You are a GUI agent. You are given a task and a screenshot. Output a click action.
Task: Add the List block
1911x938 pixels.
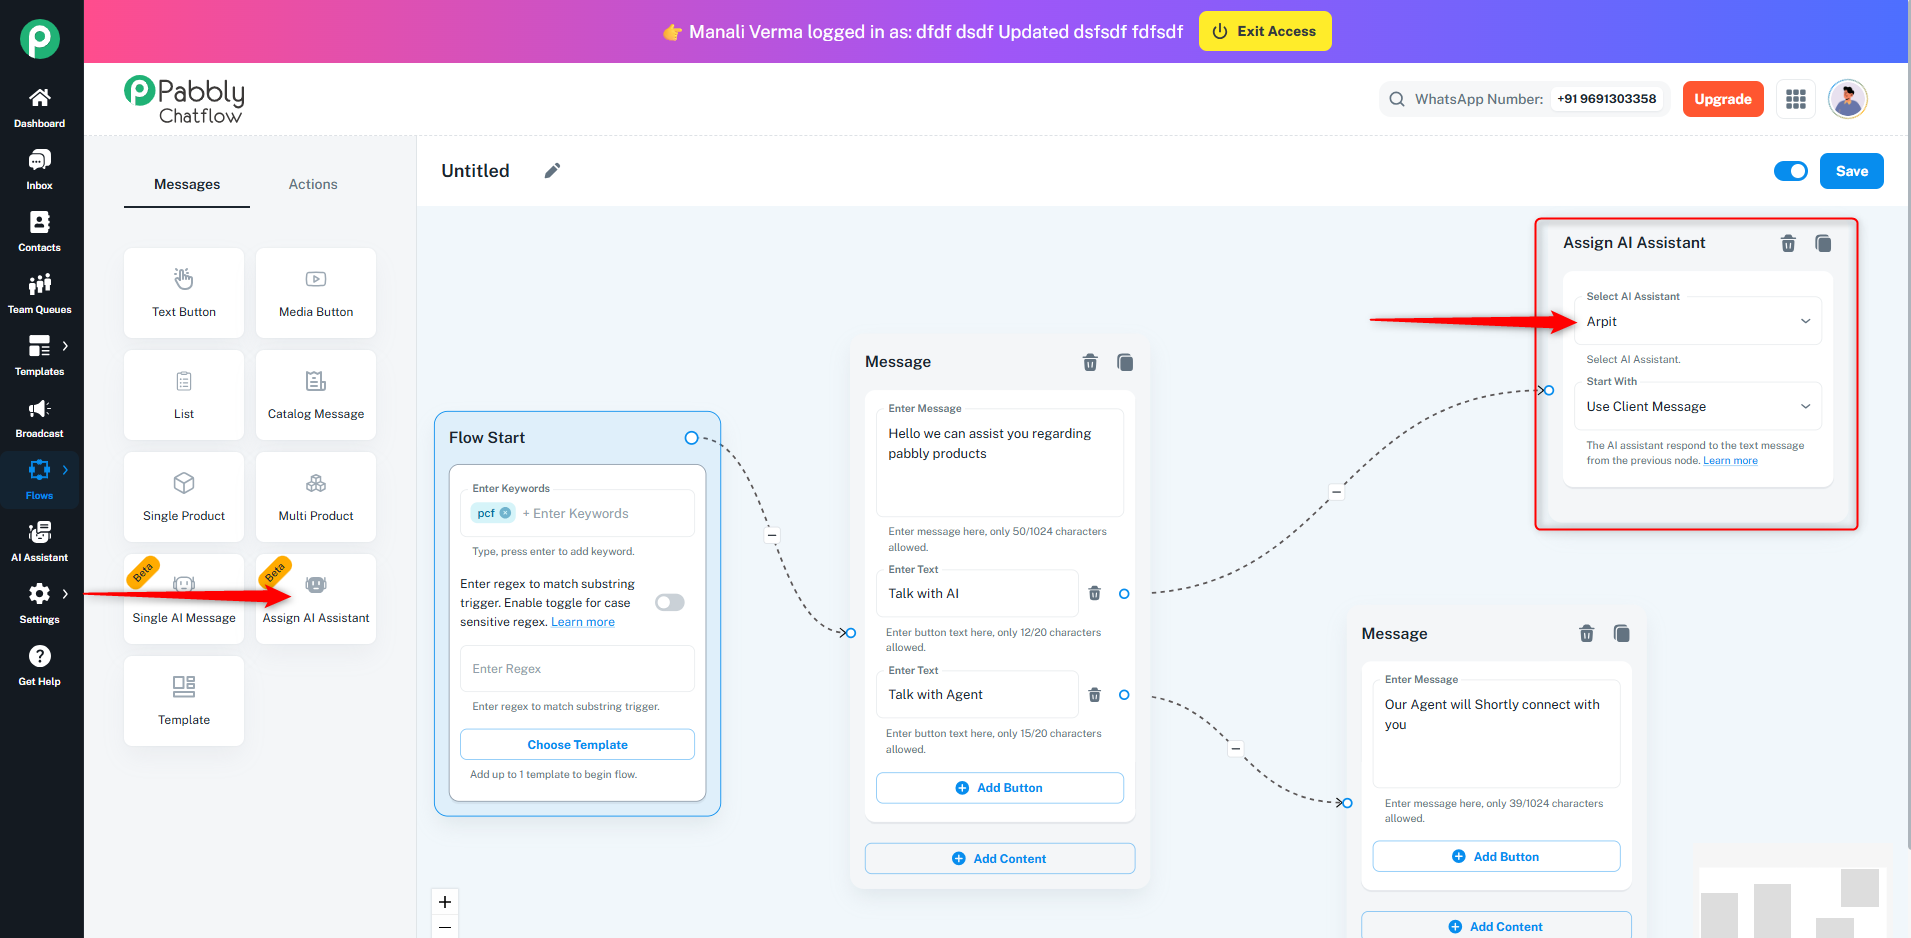184,395
